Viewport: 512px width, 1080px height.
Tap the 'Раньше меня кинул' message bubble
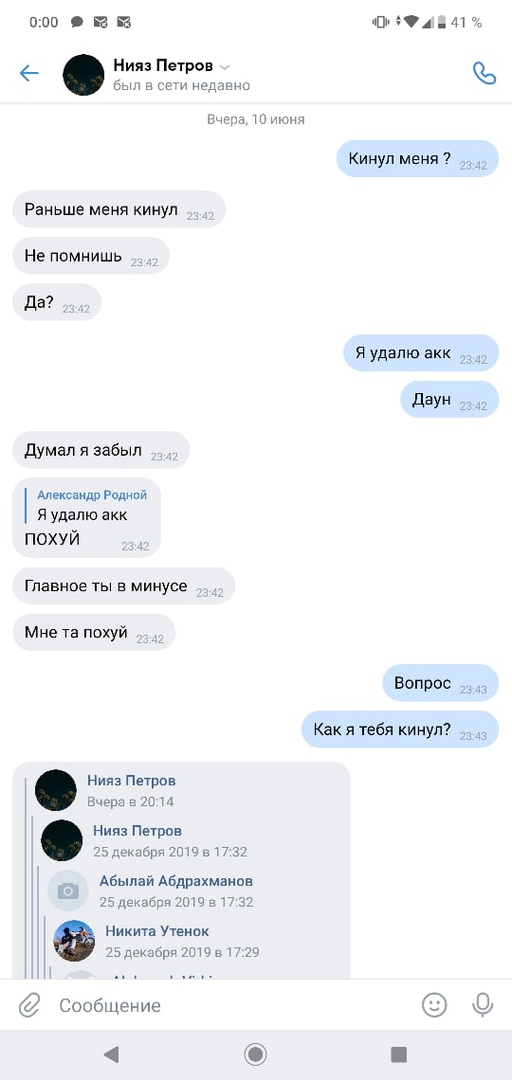click(119, 209)
